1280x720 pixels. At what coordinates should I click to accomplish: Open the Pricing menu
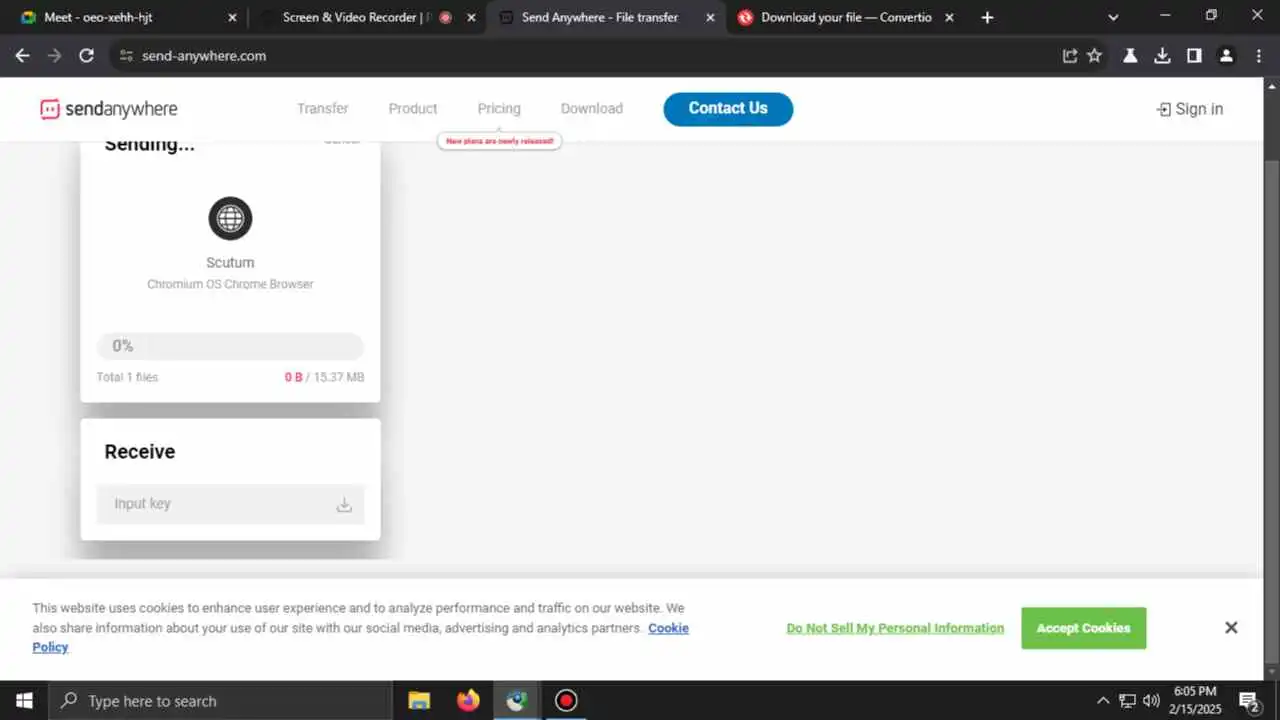click(x=499, y=108)
